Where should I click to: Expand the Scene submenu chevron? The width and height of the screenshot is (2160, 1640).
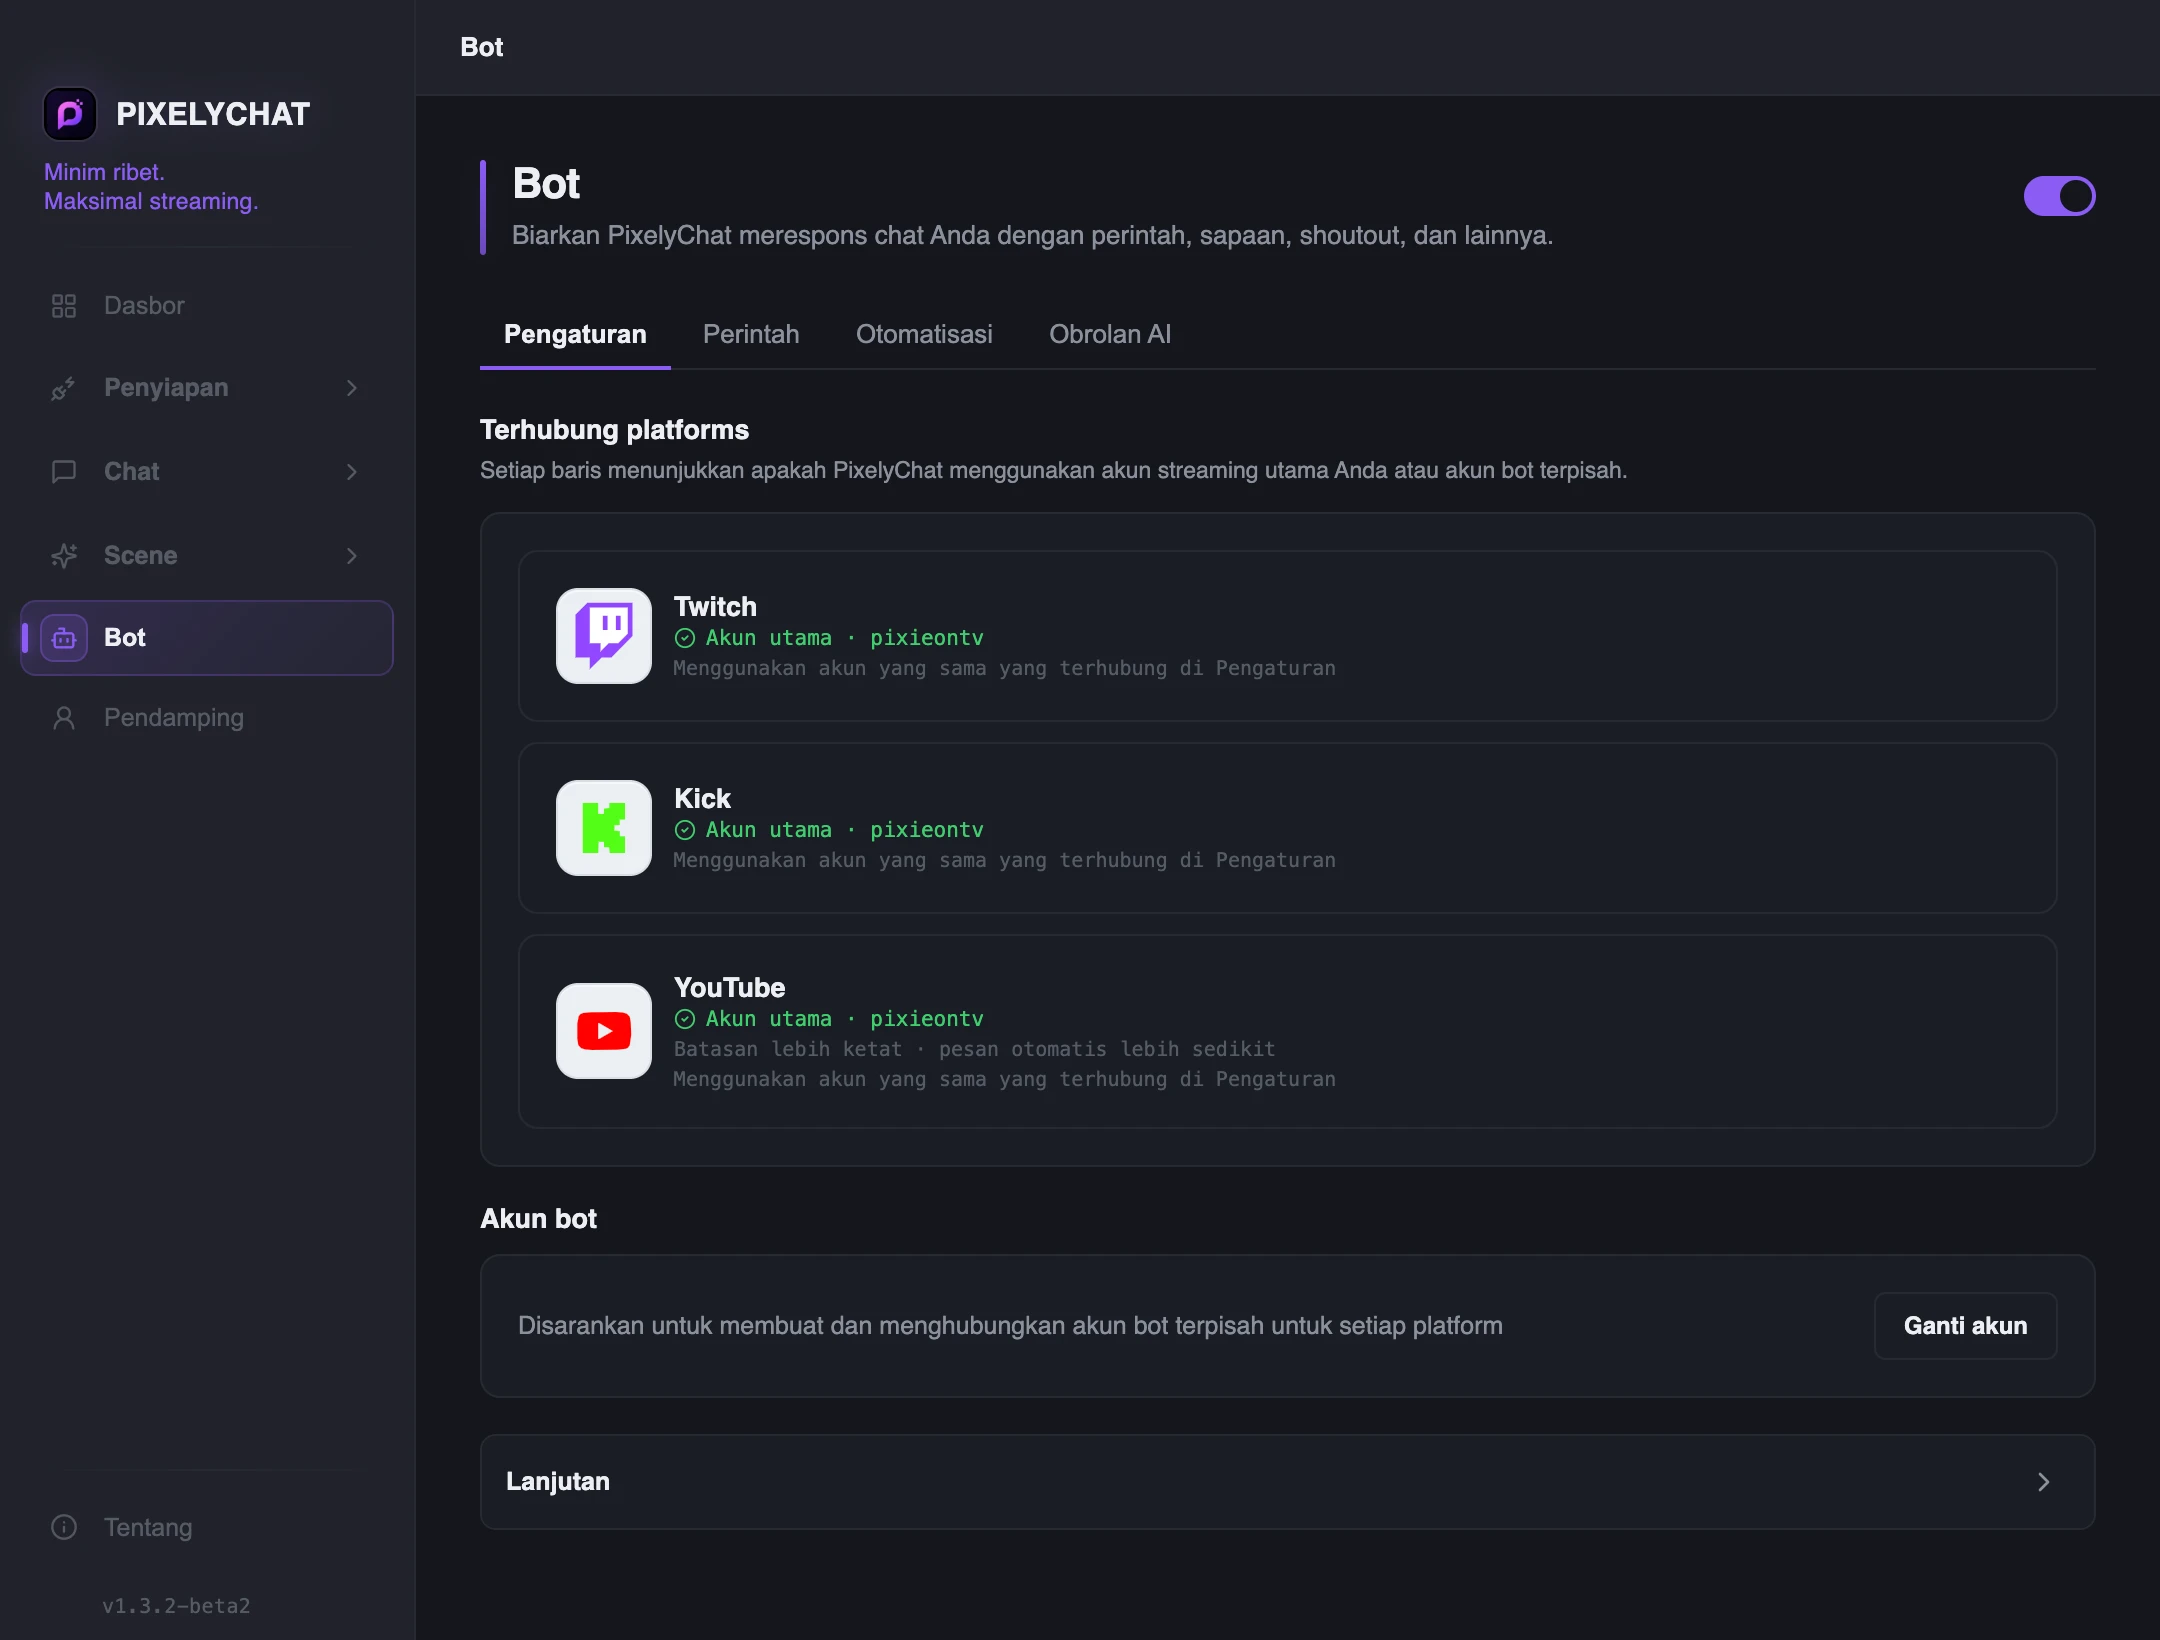(x=352, y=556)
